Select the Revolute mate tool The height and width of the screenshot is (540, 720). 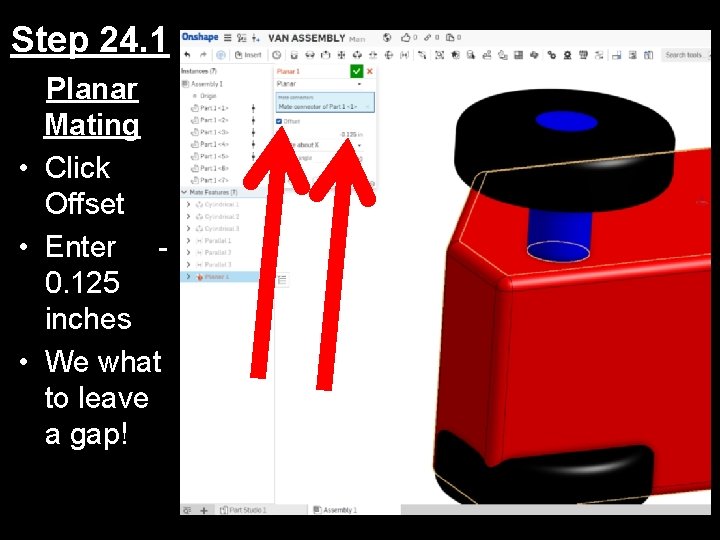click(310, 55)
